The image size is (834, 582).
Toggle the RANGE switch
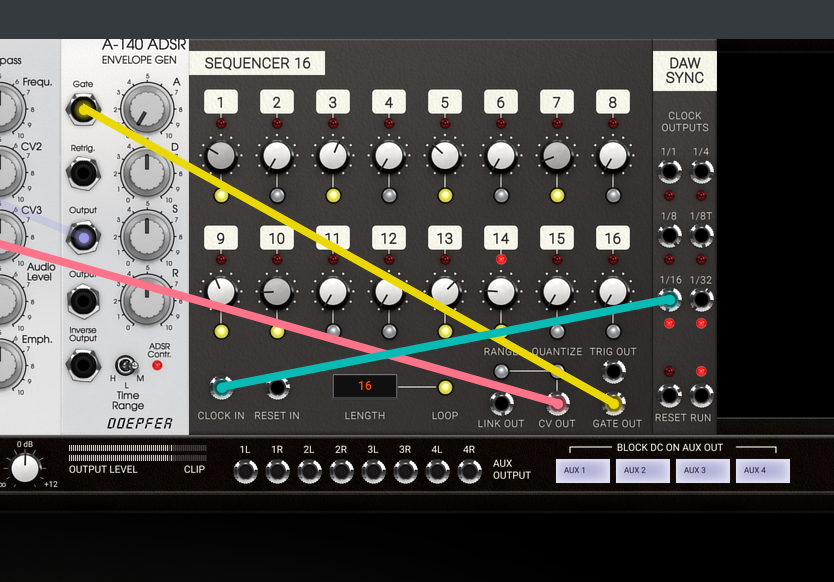501,371
